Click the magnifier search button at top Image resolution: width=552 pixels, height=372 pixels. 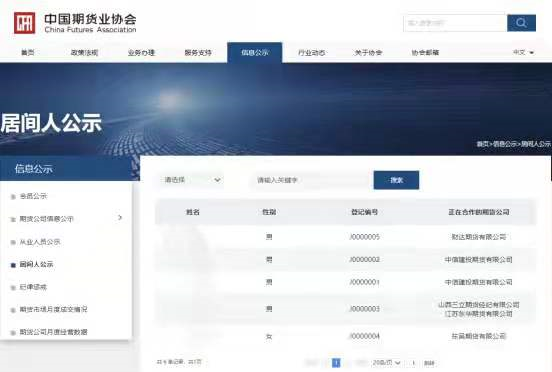click(521, 23)
